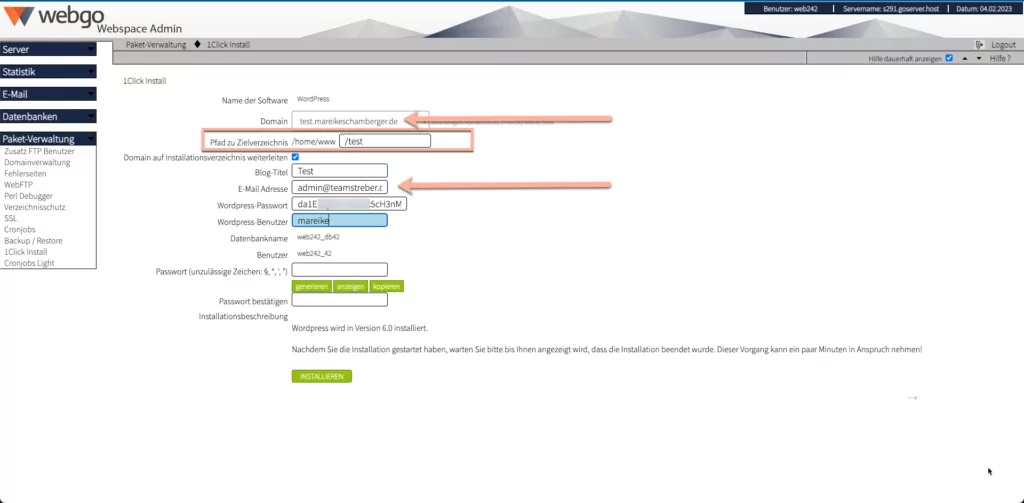Toggle Hilfe dauerhaft anzeigen checkbox

click(949, 58)
